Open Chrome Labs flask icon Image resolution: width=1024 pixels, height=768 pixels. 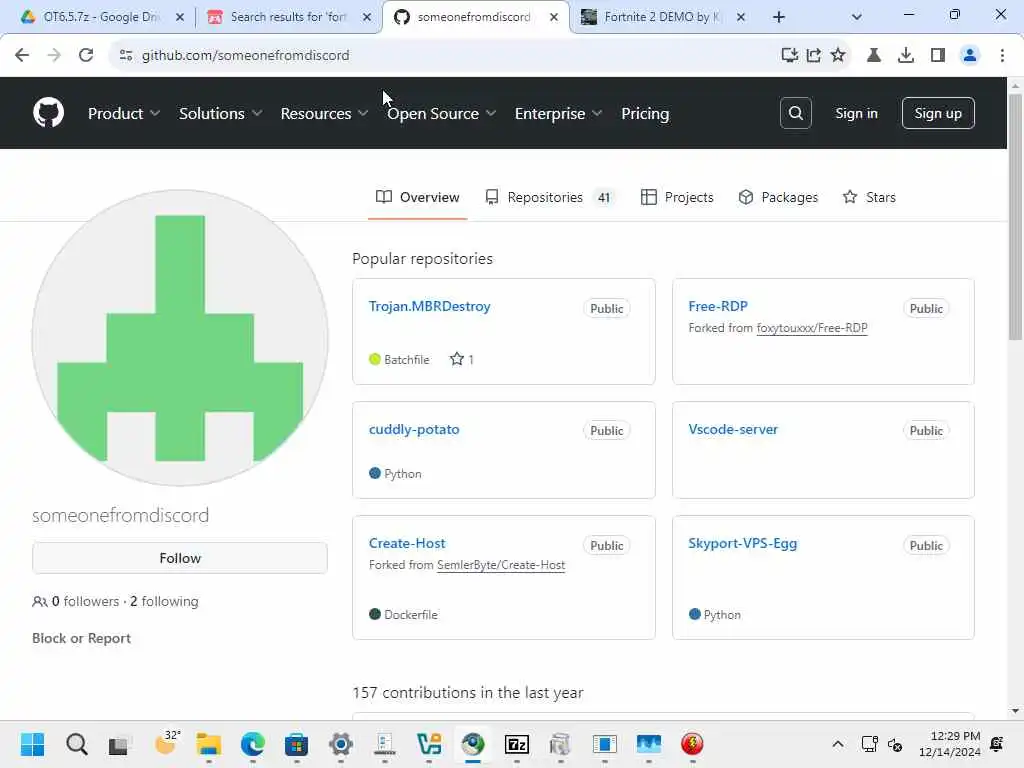coord(874,56)
